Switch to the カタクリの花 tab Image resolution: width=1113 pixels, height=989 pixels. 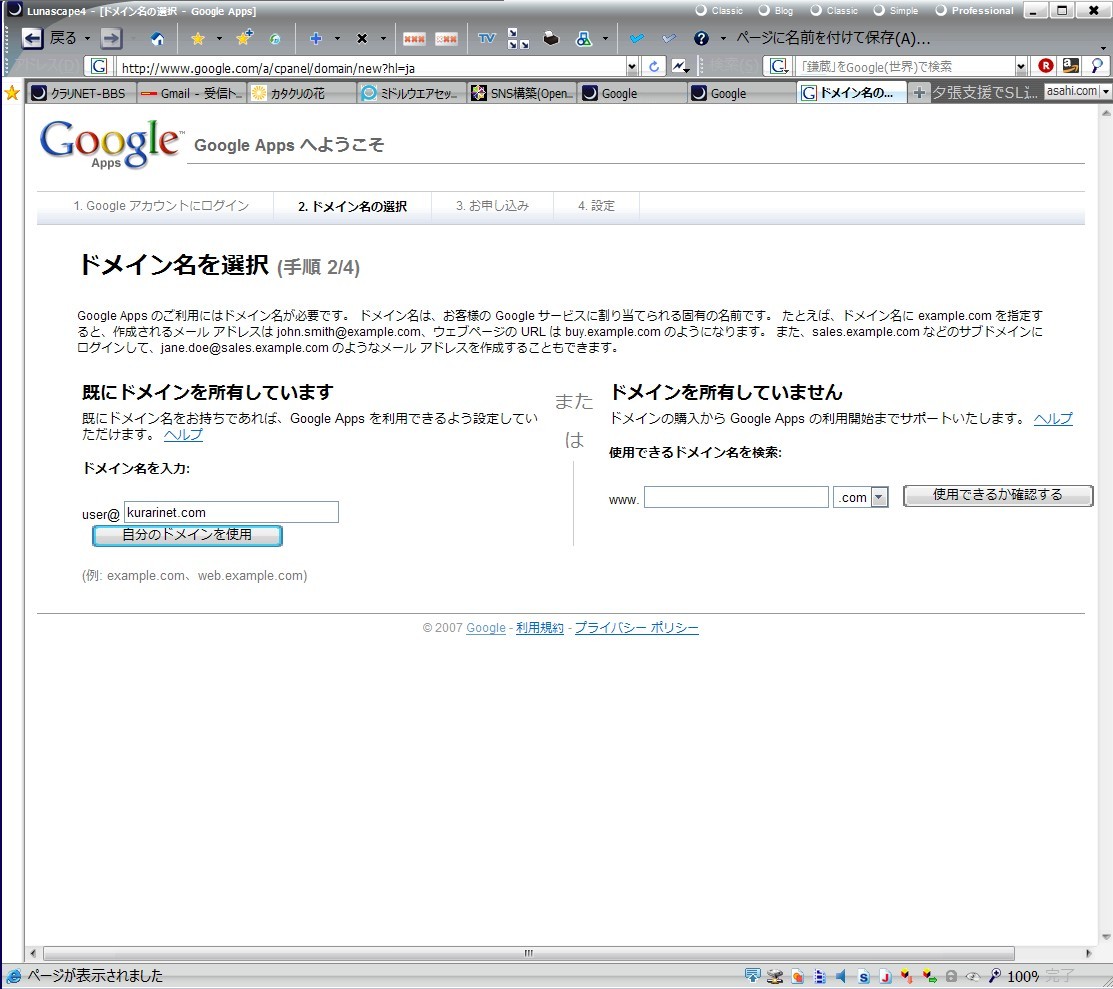tap(302, 93)
